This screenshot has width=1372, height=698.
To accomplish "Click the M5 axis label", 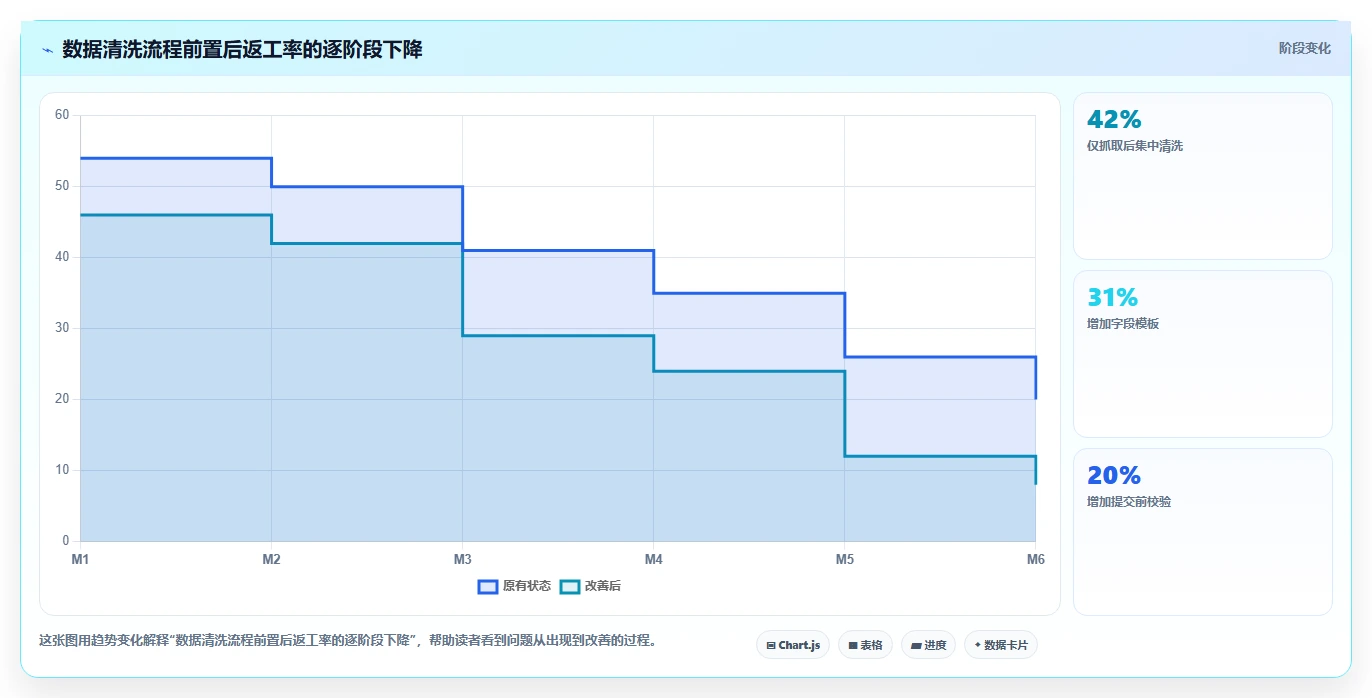I will click(844, 559).
